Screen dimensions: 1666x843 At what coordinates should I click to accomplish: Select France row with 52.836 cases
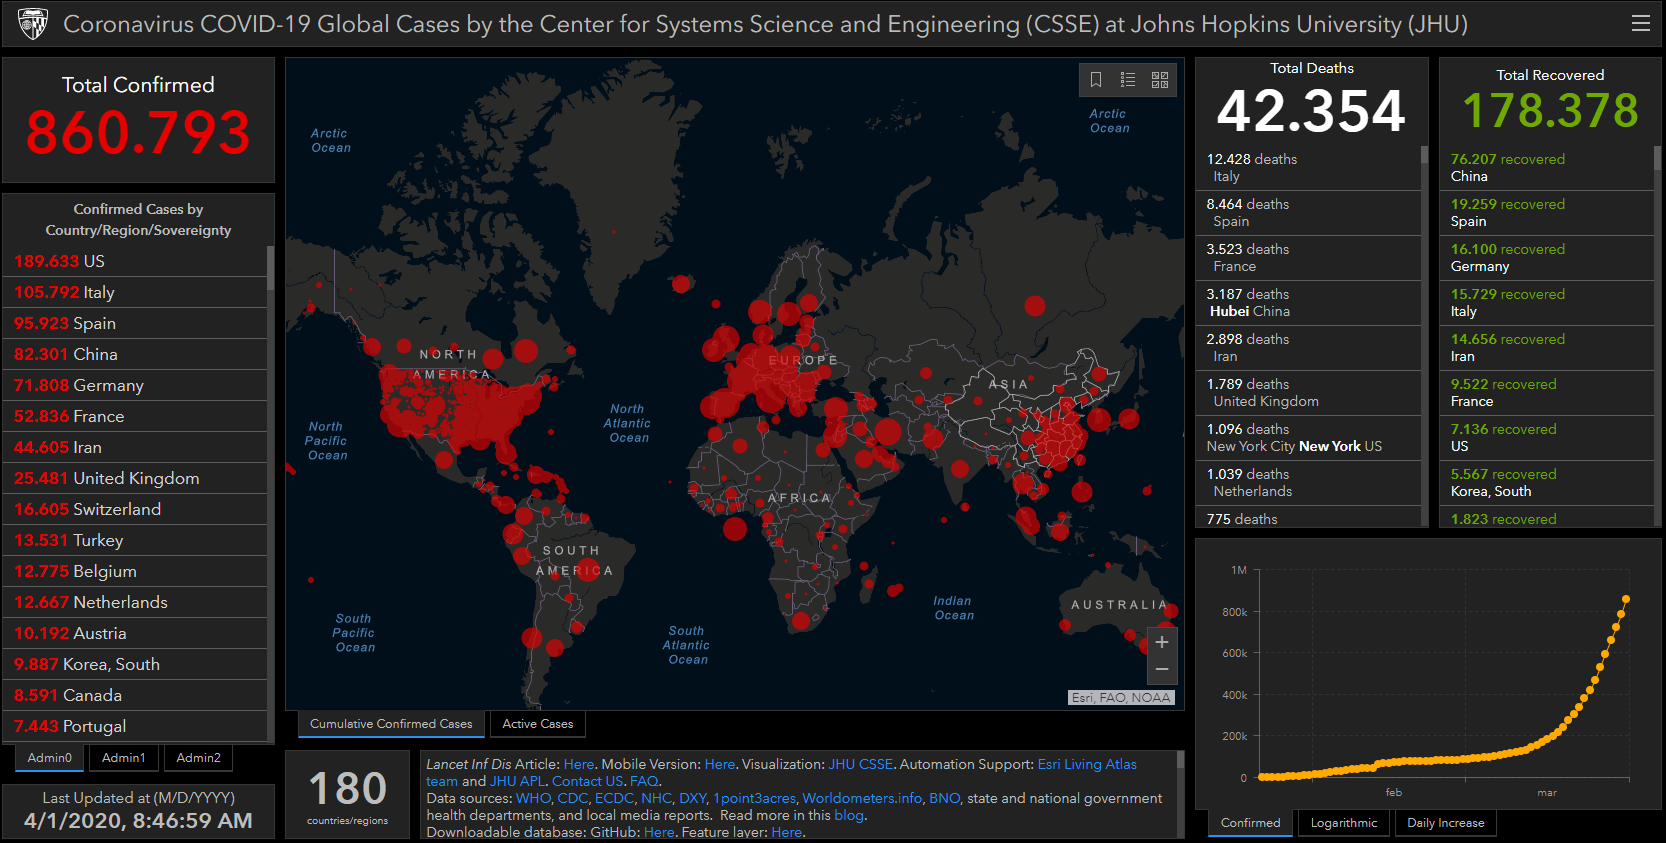tap(135, 416)
